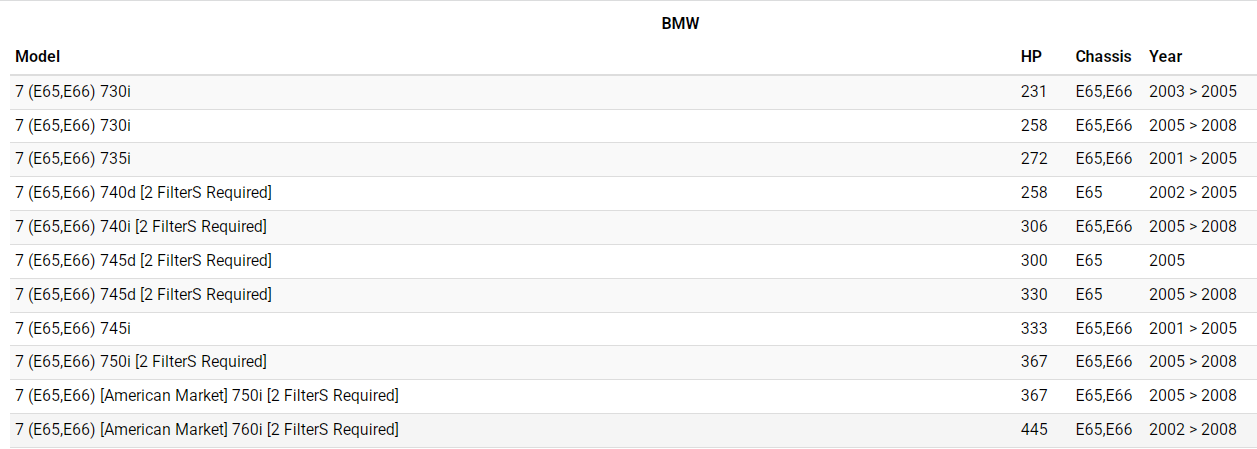The width and height of the screenshot is (1257, 449).
Task: Click the [American Market] 750i model
Action: tap(206, 396)
